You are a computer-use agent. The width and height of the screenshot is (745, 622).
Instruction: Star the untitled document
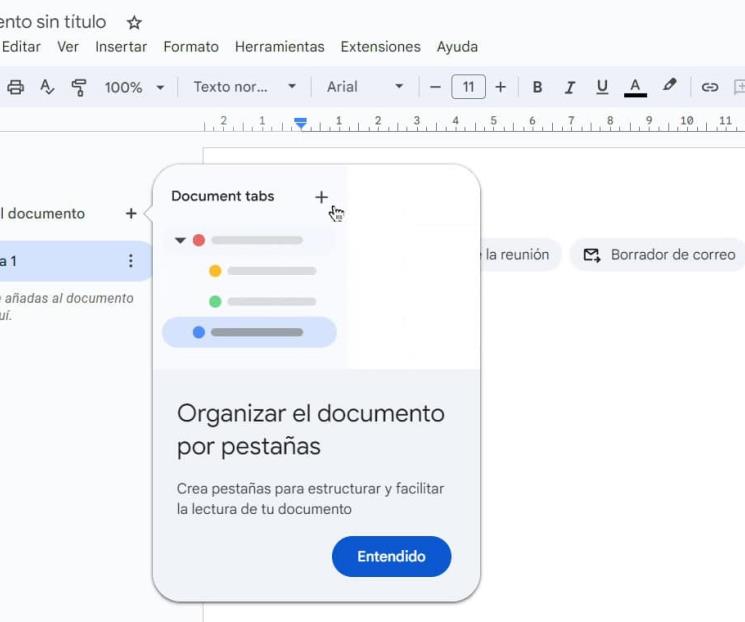(134, 22)
